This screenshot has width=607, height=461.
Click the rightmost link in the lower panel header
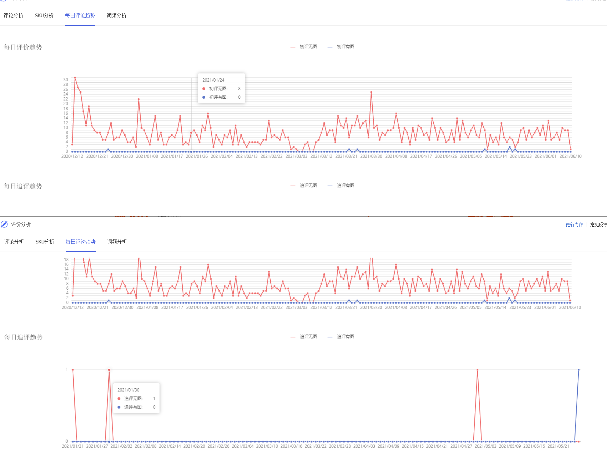(597, 225)
